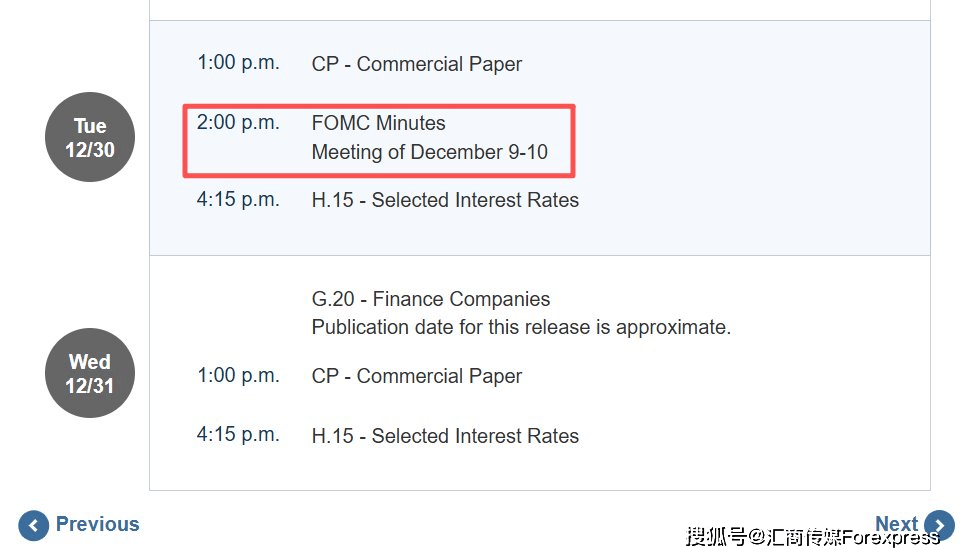Click the 4:15 p.m. time on Tuesday
This screenshot has width=960, height=558.
click(238, 199)
